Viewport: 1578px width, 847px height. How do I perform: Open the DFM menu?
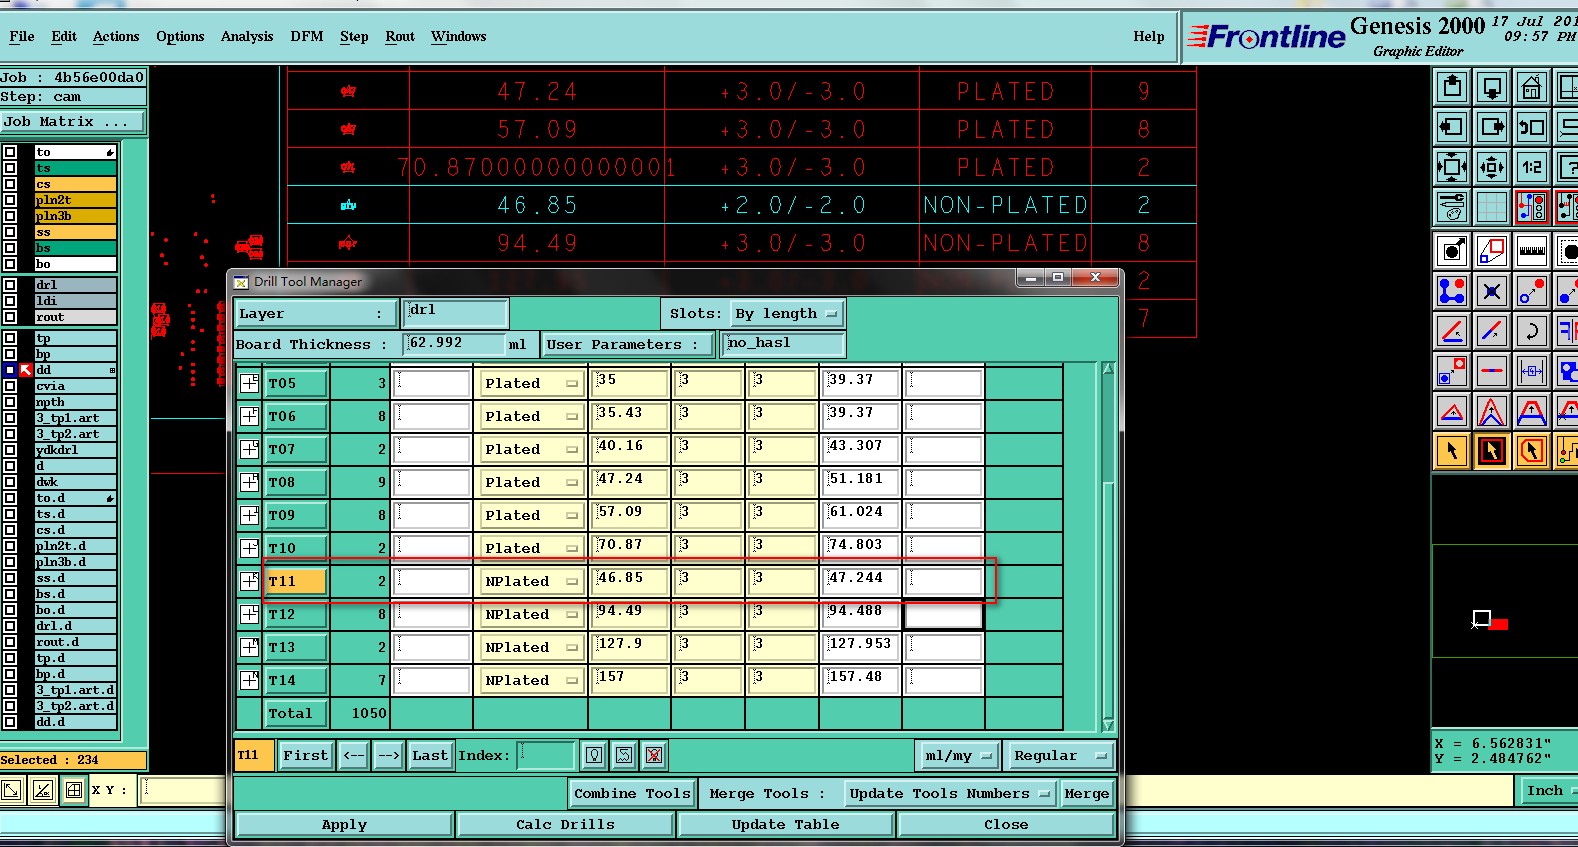(x=307, y=36)
